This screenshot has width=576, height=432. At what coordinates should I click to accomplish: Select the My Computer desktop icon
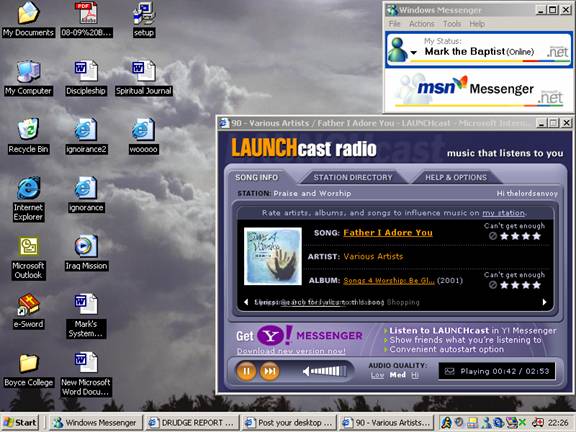coord(28,78)
